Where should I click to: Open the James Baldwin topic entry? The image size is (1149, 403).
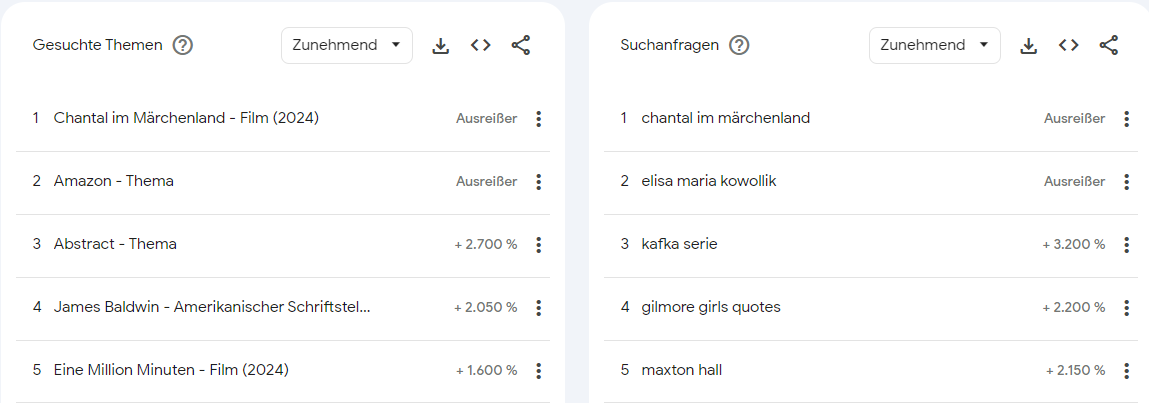tap(212, 307)
